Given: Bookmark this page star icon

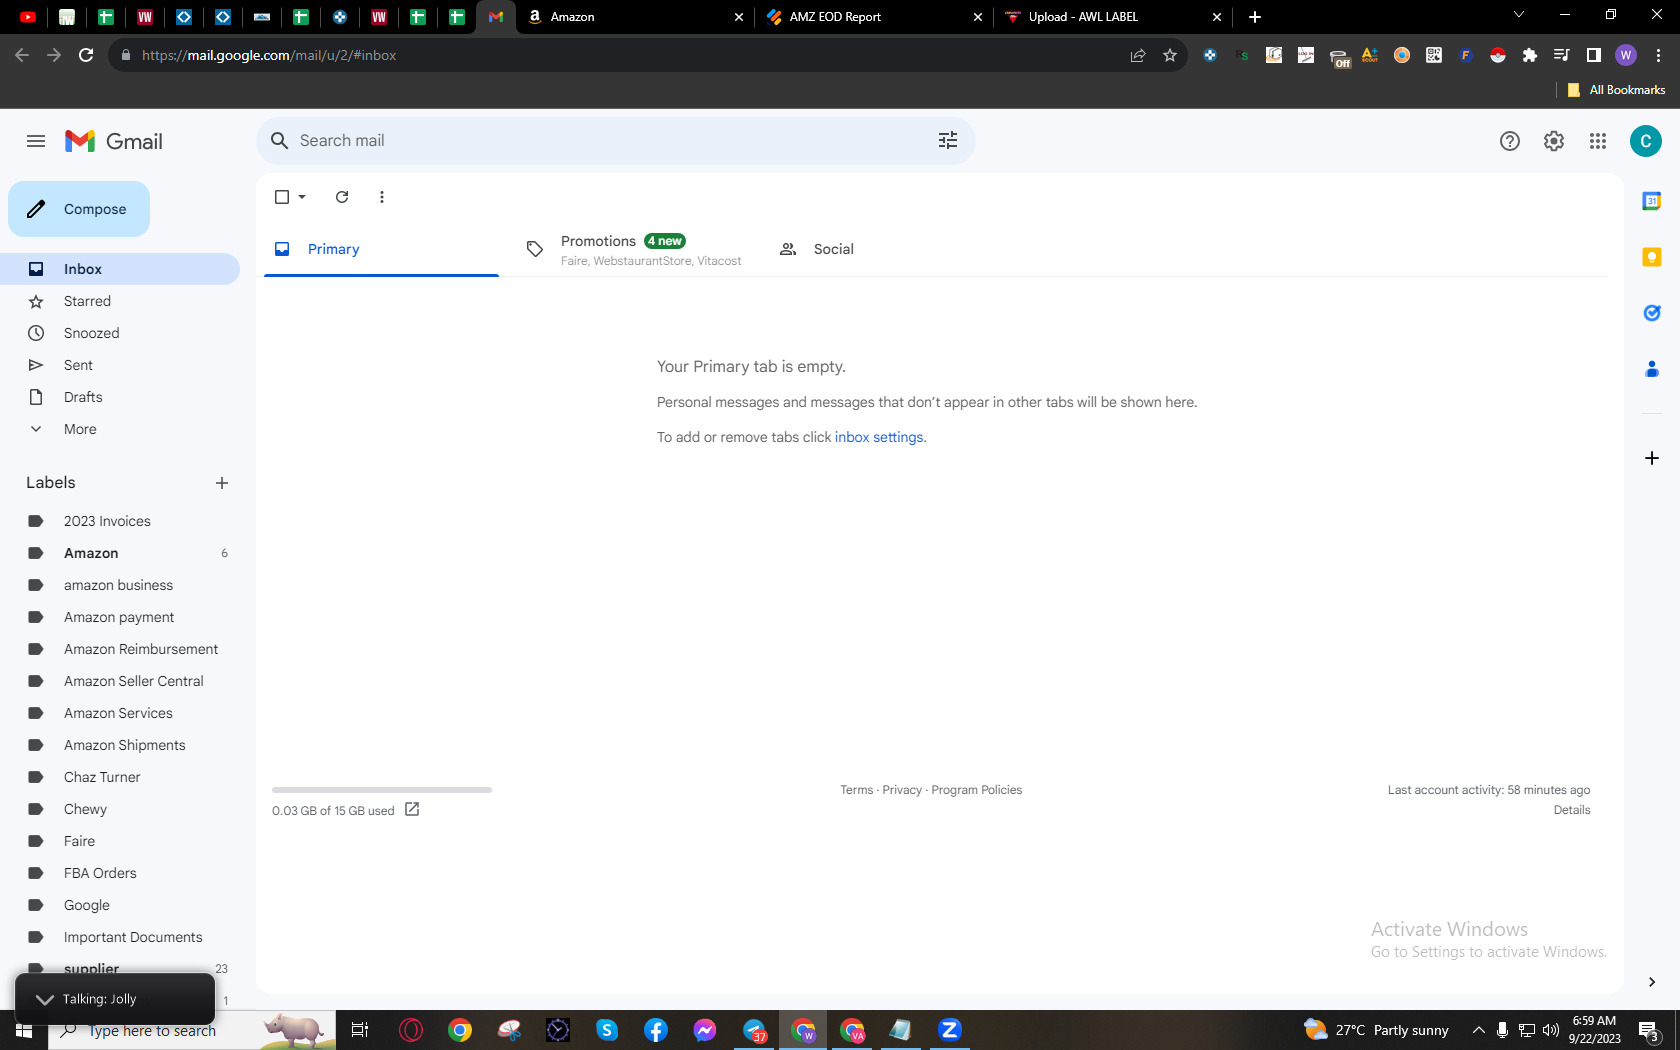Looking at the screenshot, I should [x=1170, y=55].
